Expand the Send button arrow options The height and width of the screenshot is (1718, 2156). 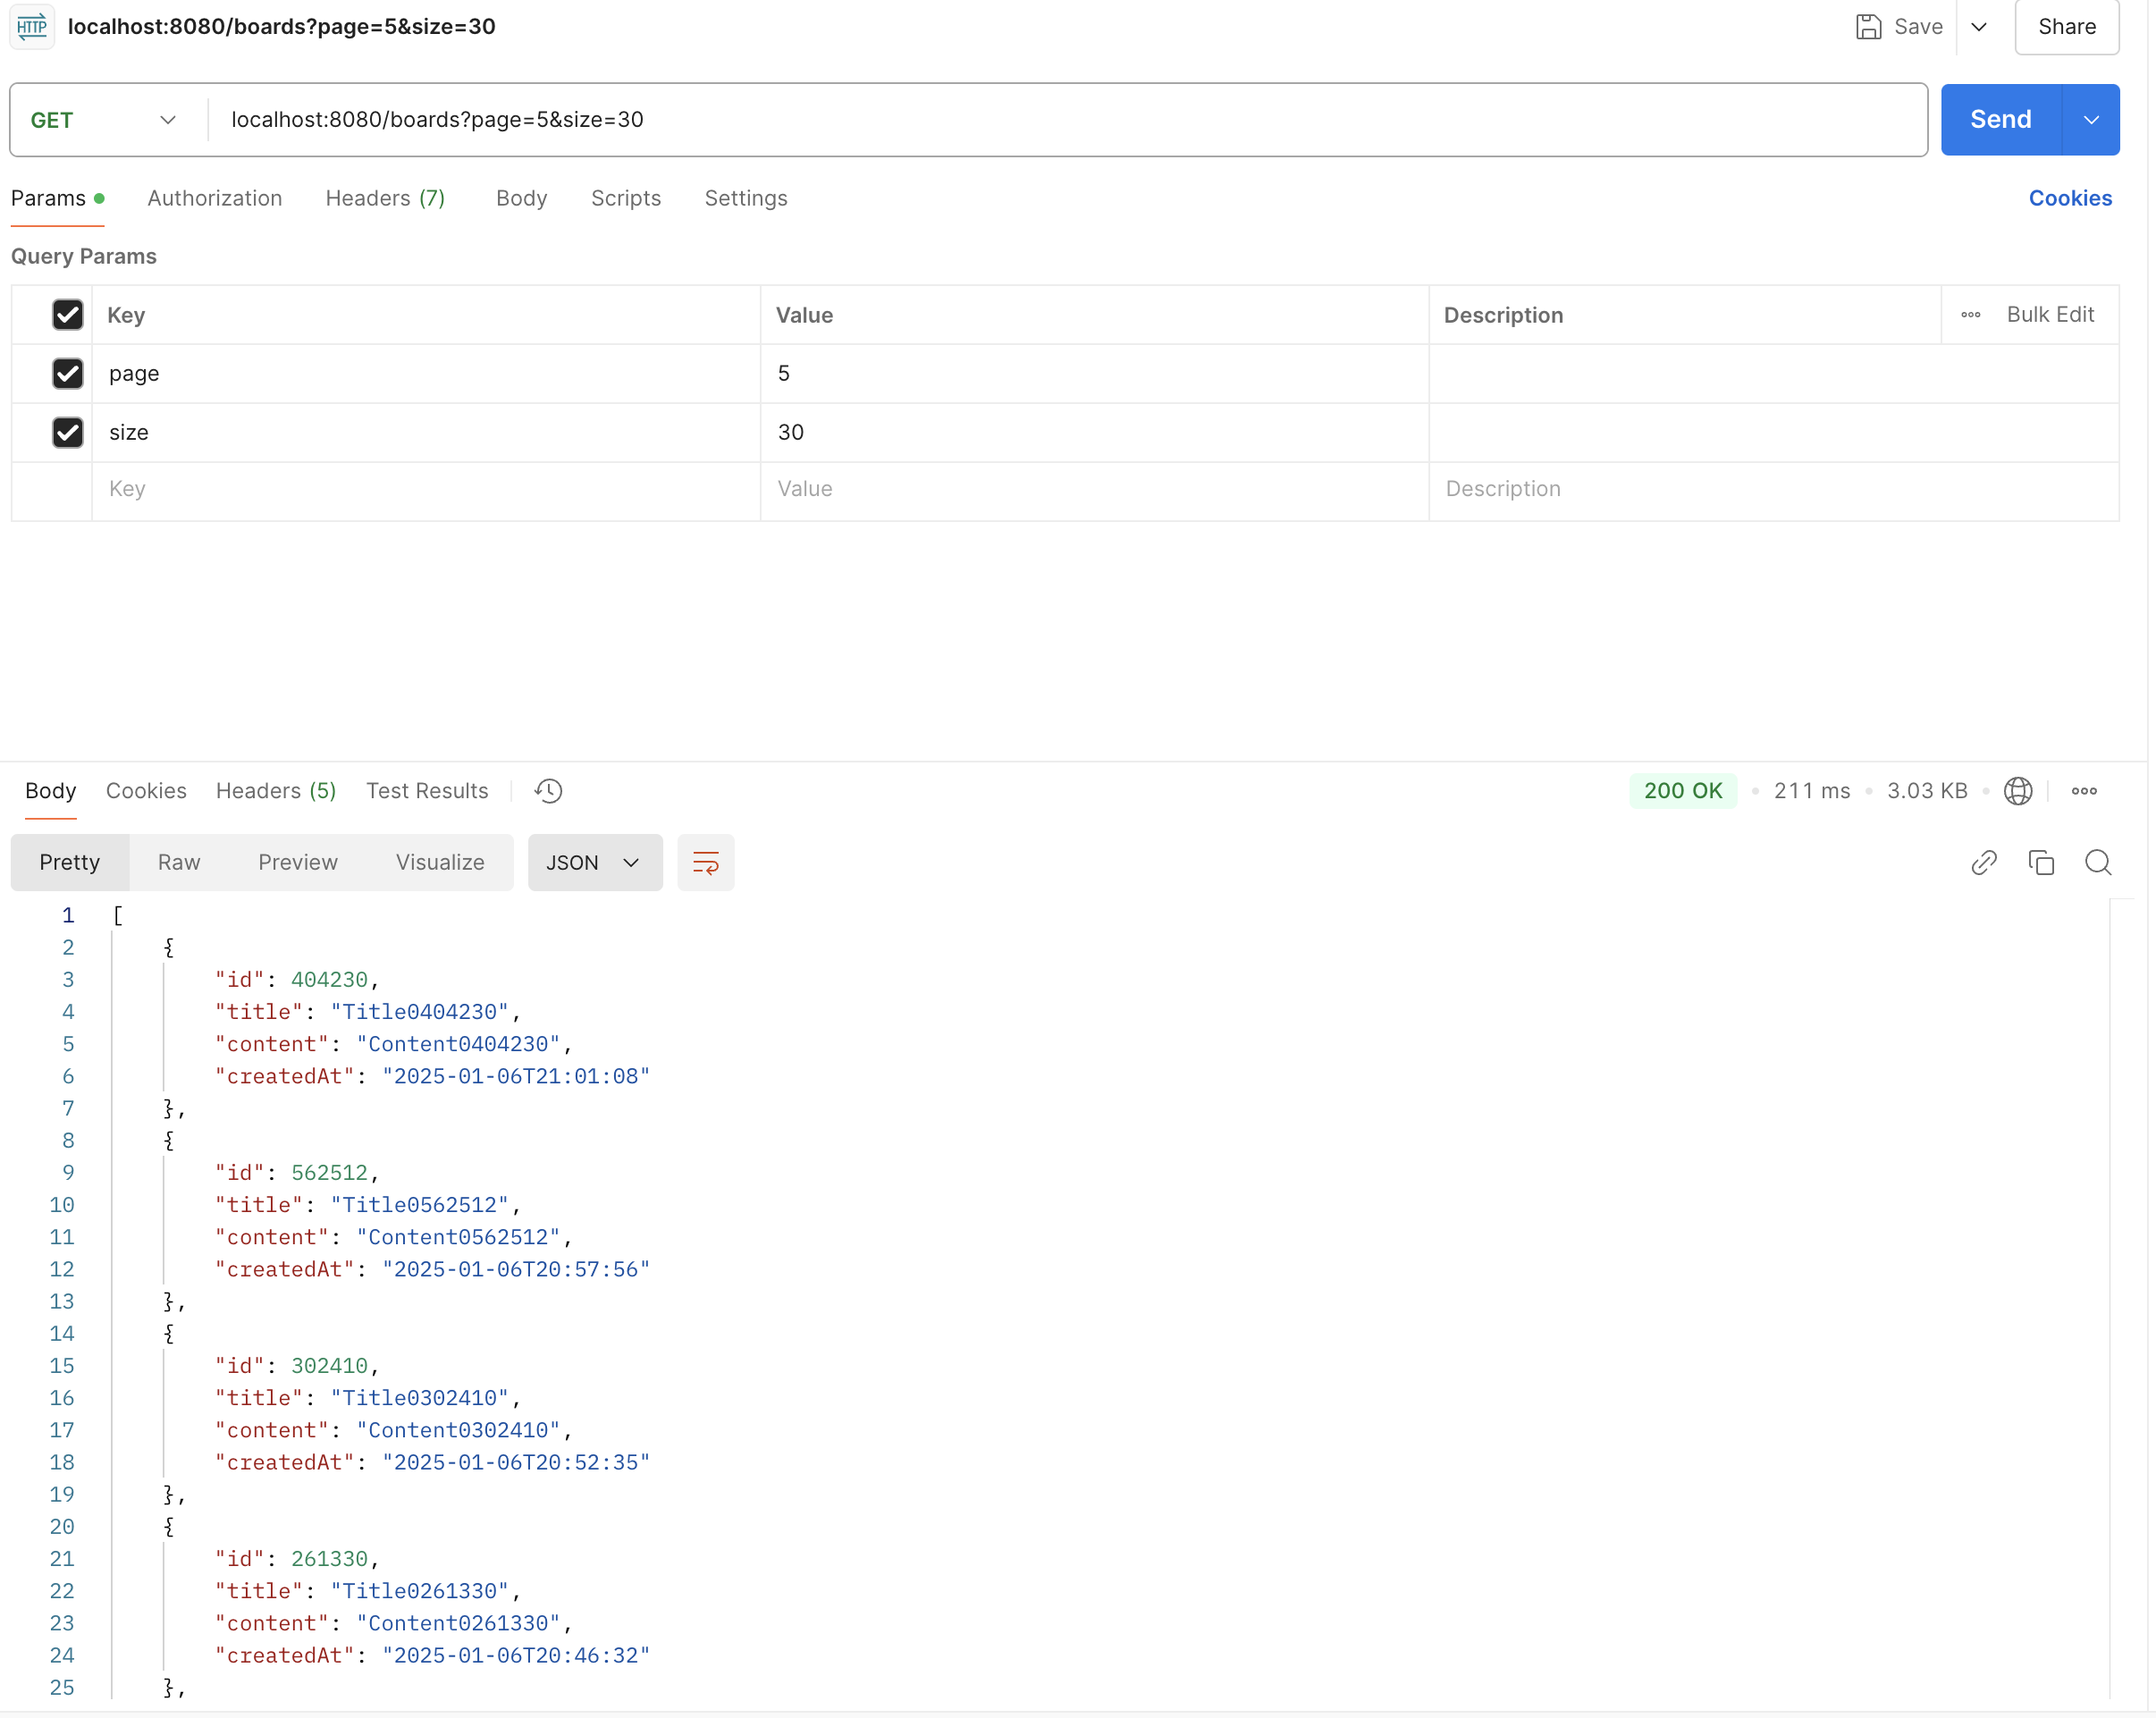click(2091, 120)
